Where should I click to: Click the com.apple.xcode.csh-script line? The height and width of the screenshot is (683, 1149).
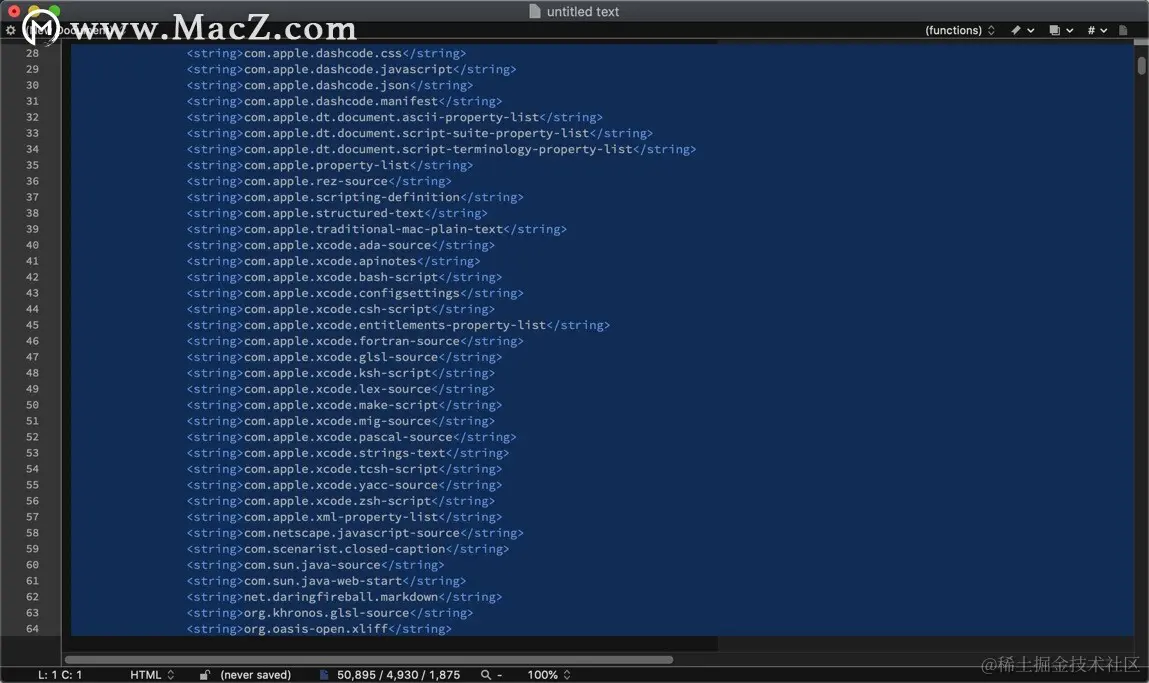click(x=340, y=309)
